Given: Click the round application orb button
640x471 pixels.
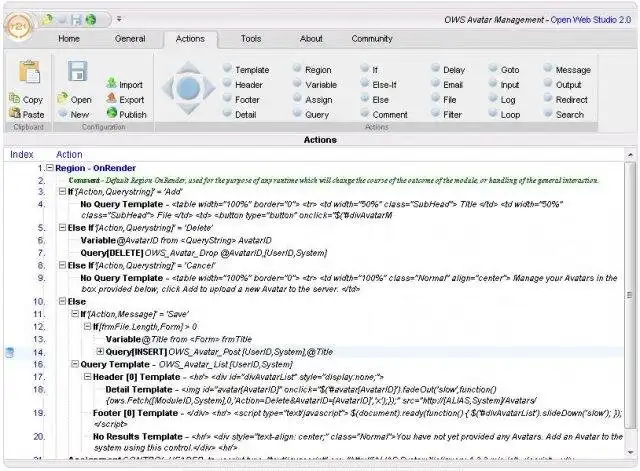Looking at the screenshot, I should point(18,27).
